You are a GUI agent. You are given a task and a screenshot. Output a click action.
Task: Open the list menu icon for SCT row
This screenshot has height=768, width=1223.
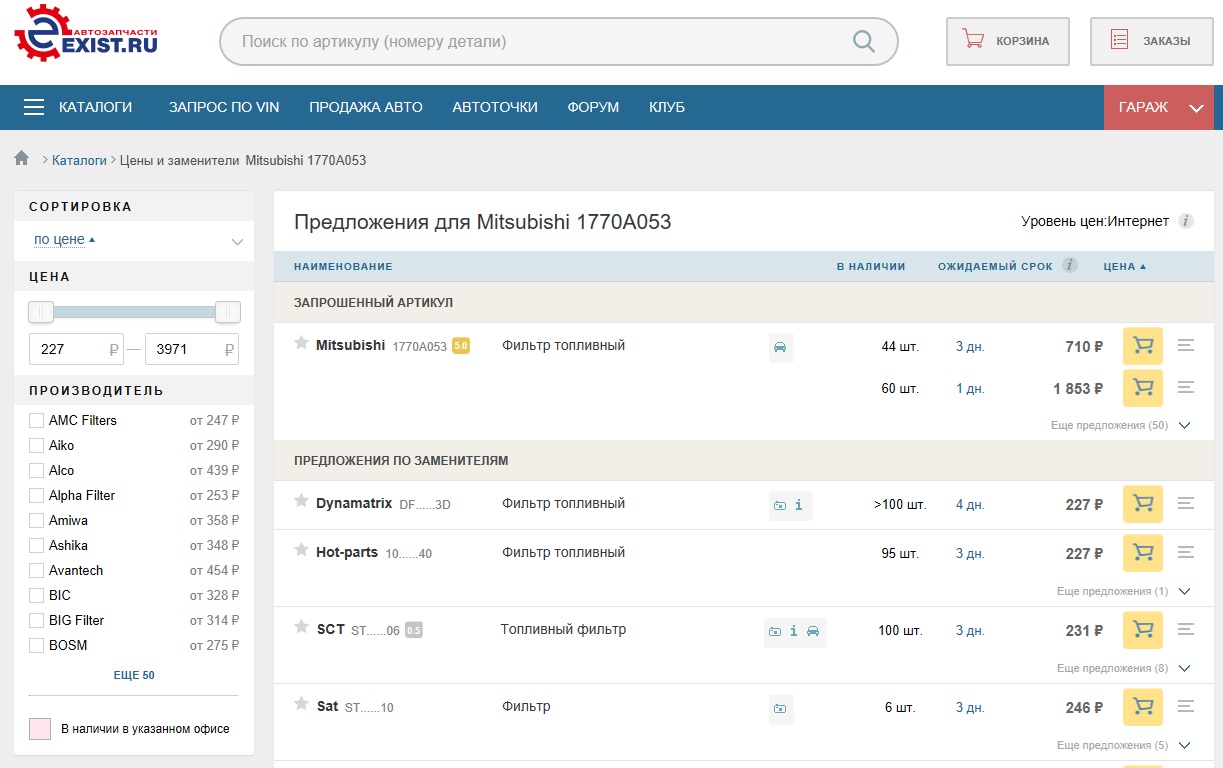click(x=1186, y=630)
